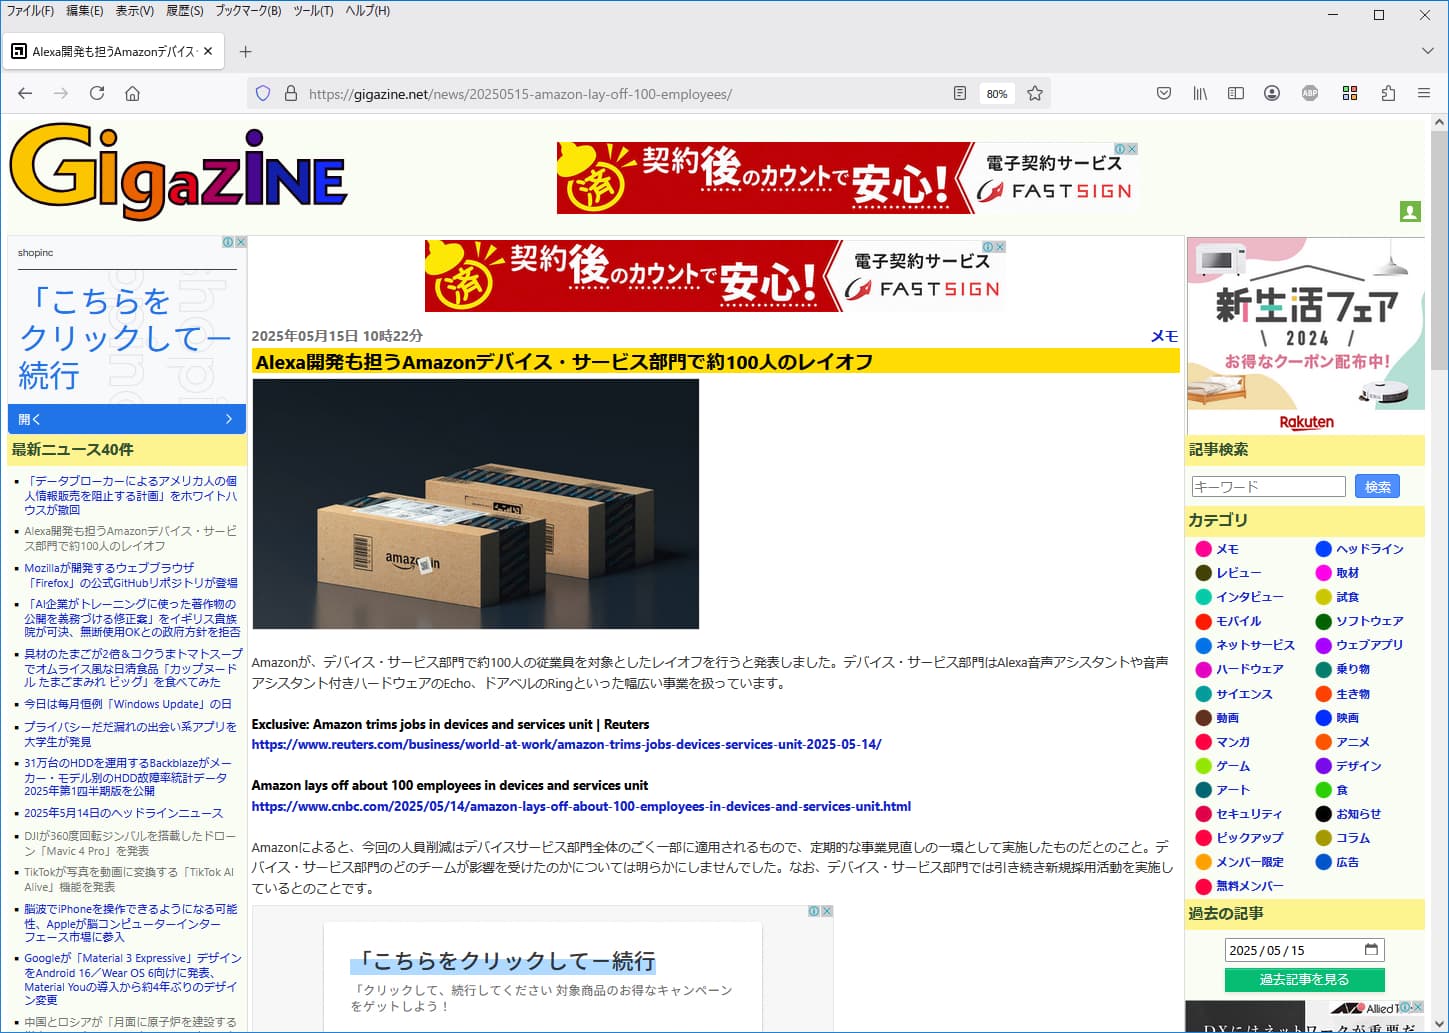
Task: Reload the current page
Action: pyautogui.click(x=97, y=93)
